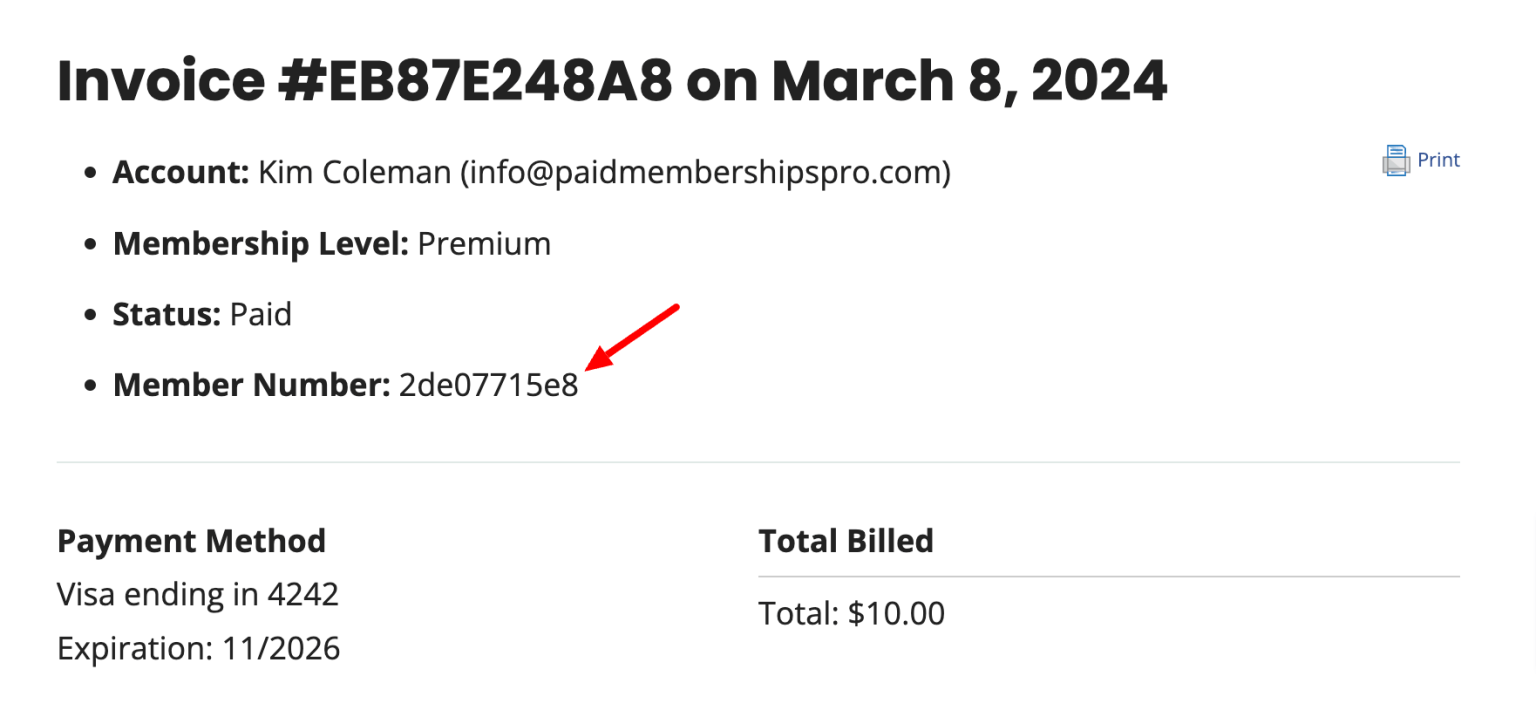Click the bullet beside the Status entry
The height and width of the screenshot is (717, 1536).
click(90, 313)
